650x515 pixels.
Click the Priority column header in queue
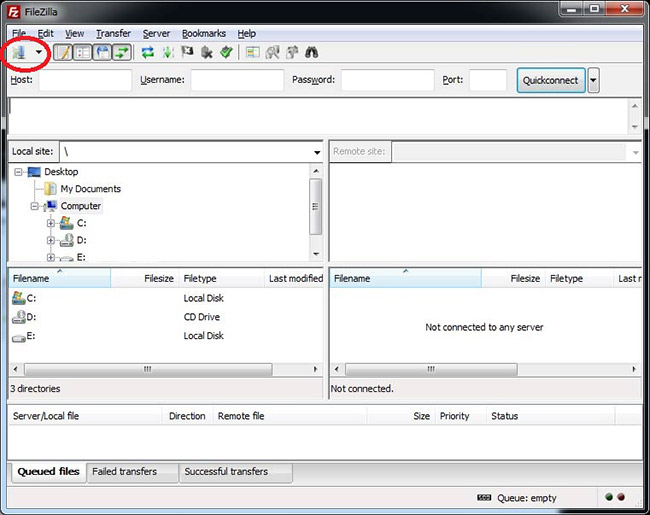(x=460, y=416)
